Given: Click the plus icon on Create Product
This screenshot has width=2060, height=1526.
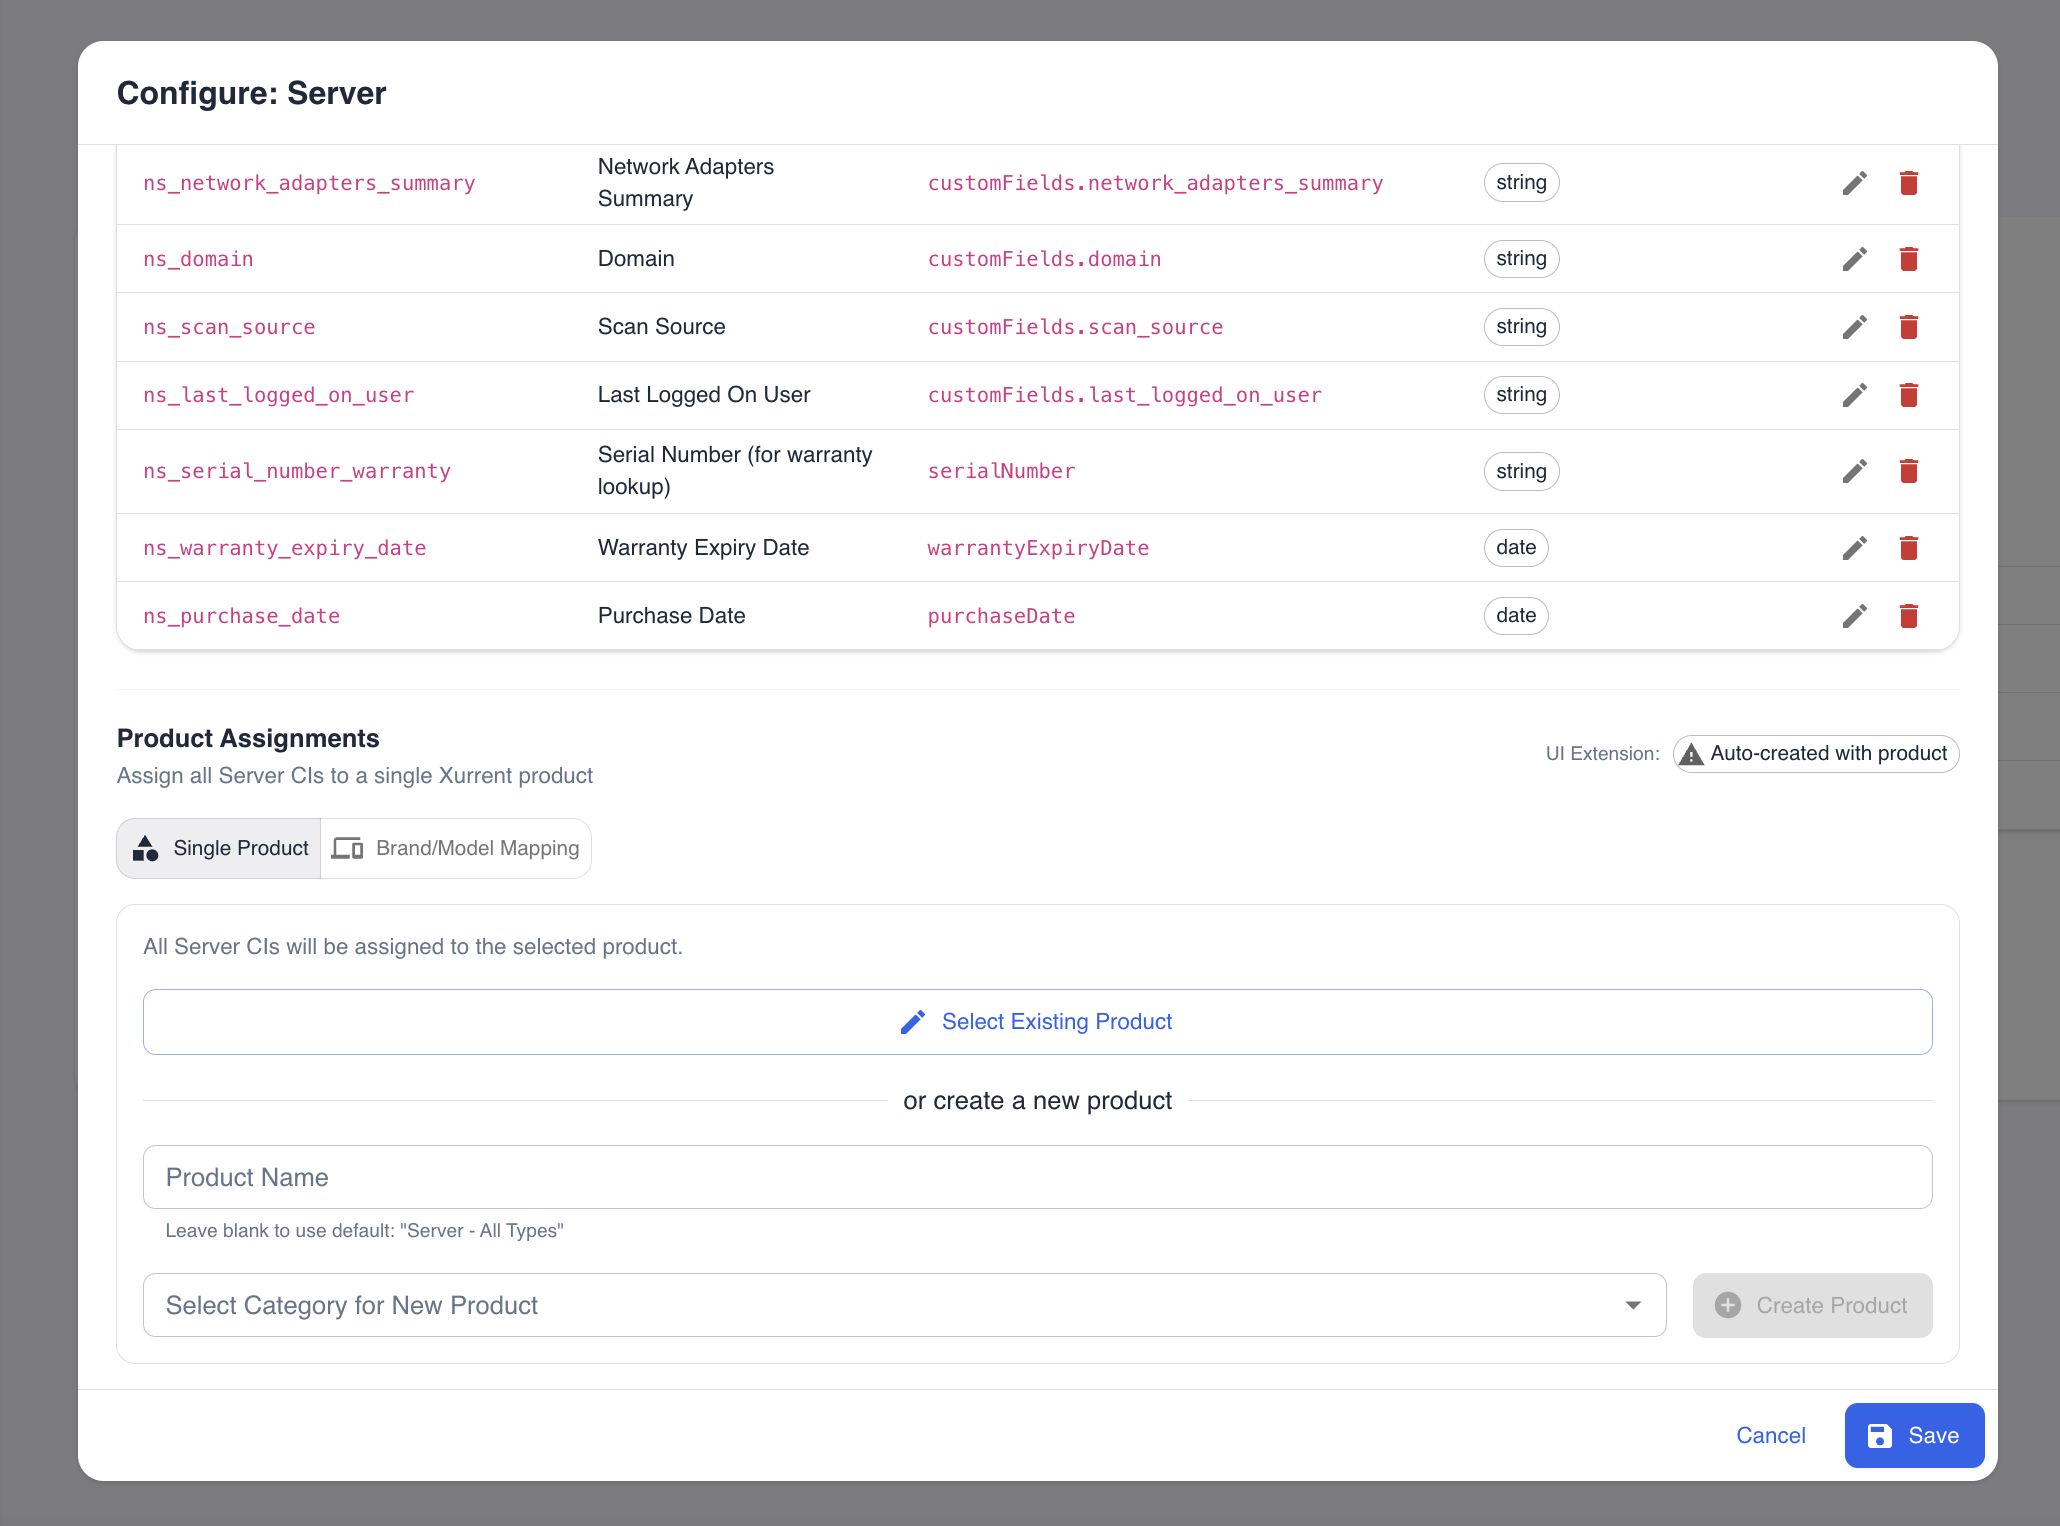Looking at the screenshot, I should pos(1727,1305).
